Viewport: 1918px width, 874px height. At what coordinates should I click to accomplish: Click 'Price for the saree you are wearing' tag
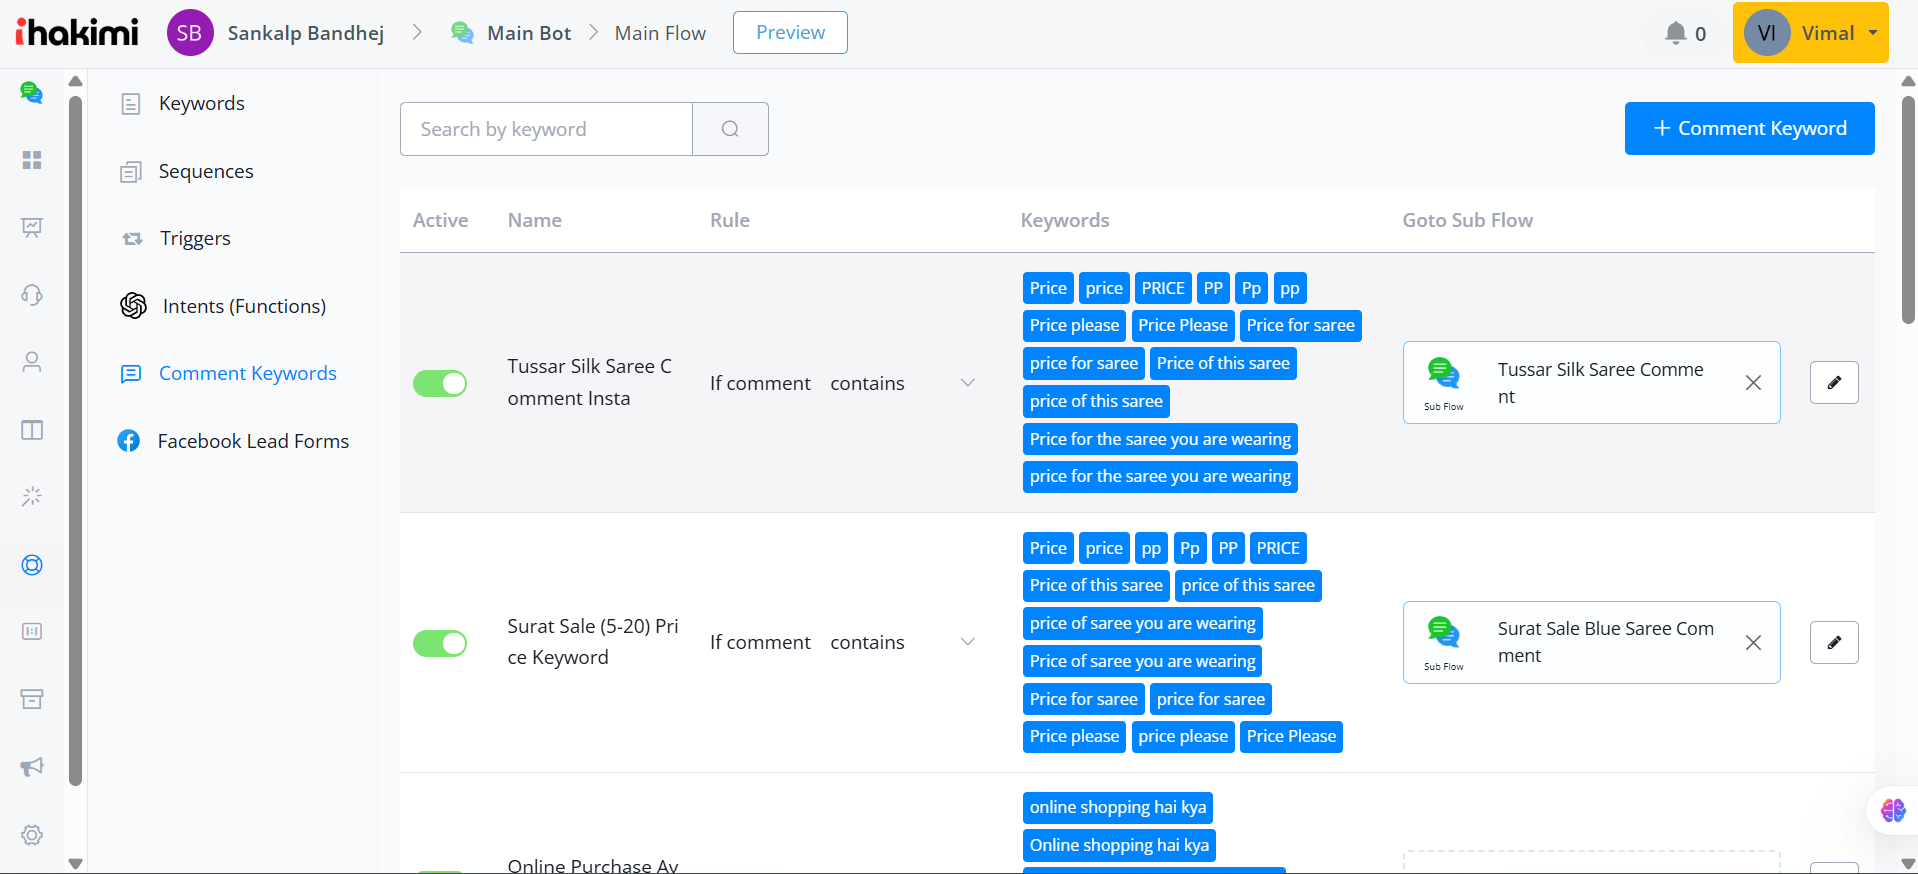(x=1160, y=439)
